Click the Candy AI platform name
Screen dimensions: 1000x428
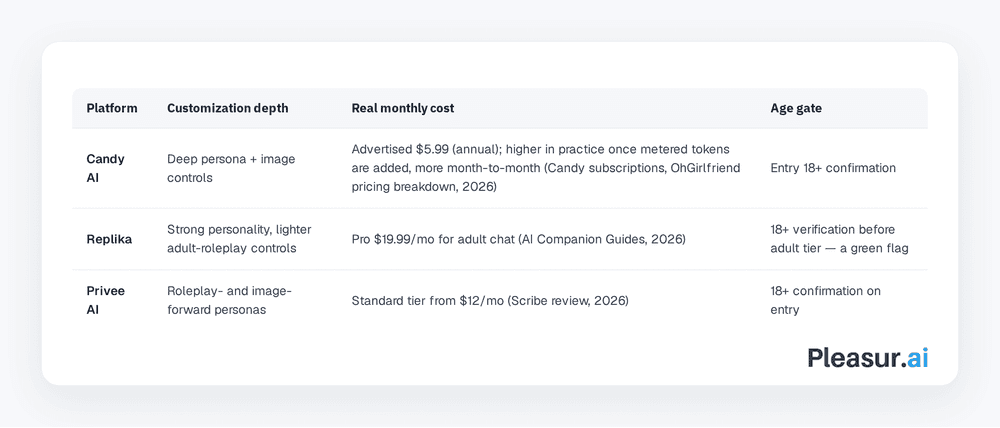point(106,168)
